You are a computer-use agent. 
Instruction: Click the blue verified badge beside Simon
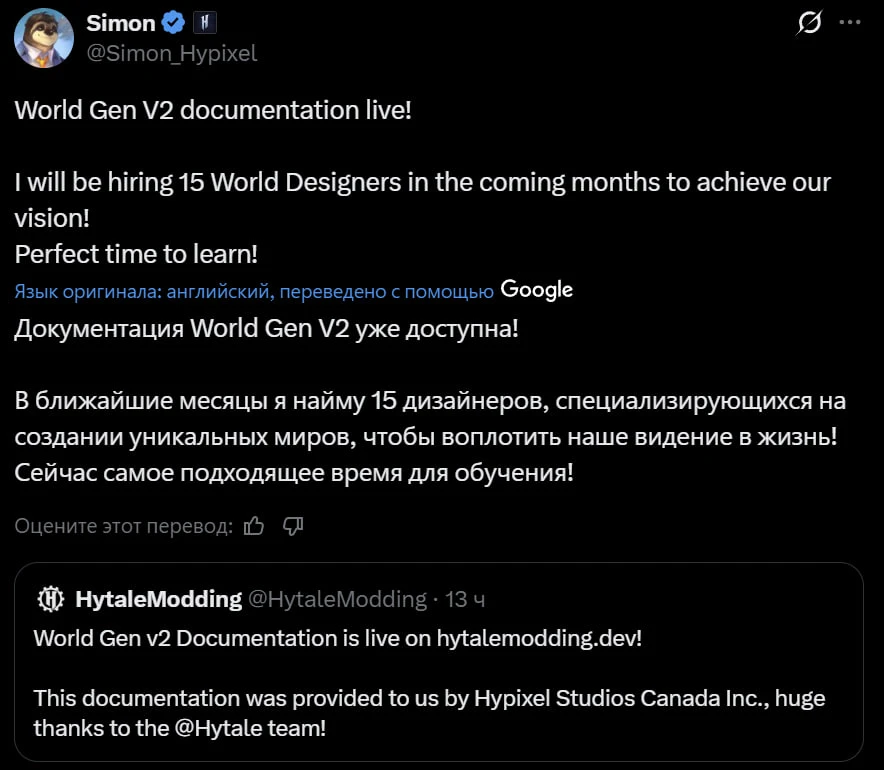pyautogui.click(x=174, y=23)
